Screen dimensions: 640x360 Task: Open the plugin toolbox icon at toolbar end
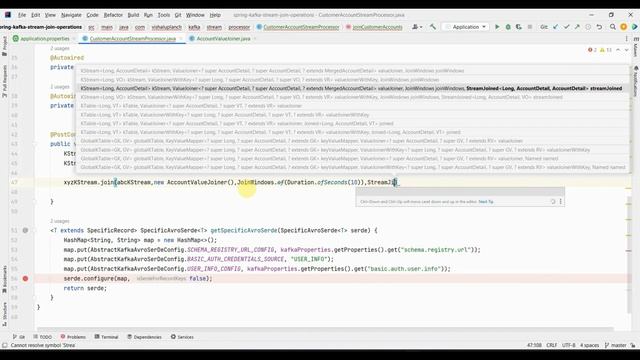[634, 27]
